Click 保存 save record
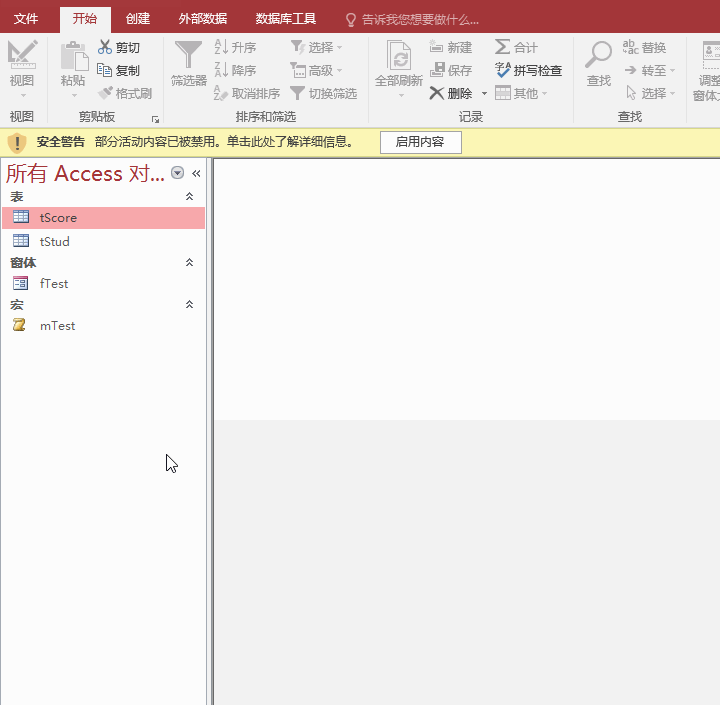 point(451,70)
